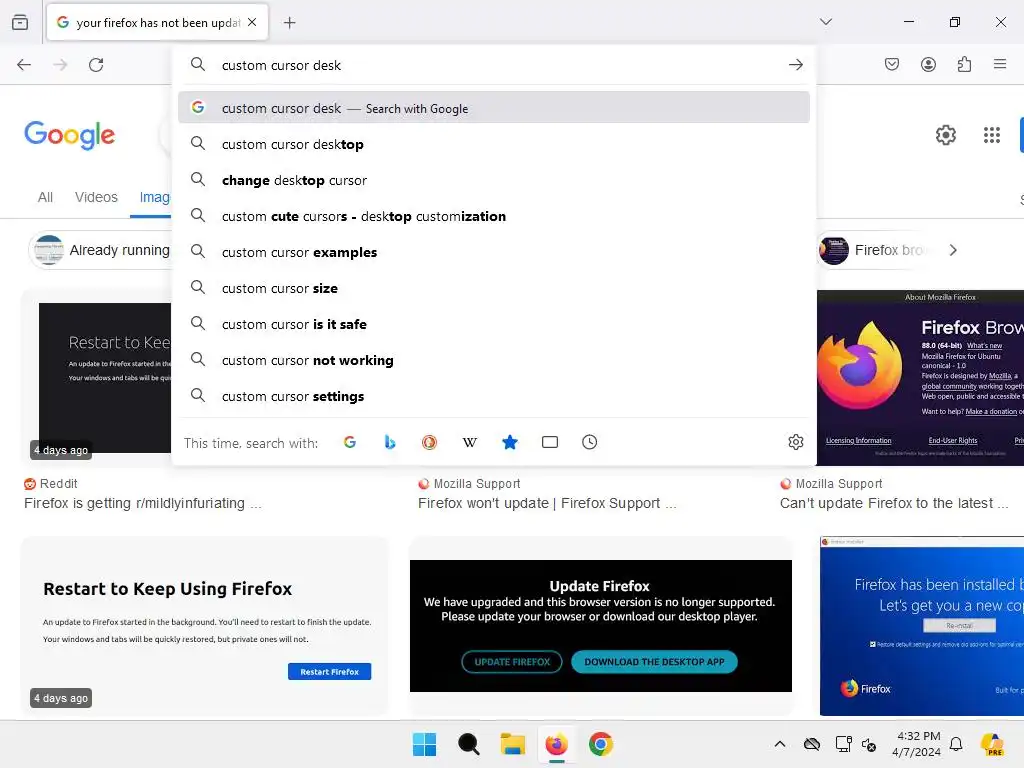Open the Save to Pocket icon
Image resolution: width=1024 pixels, height=768 pixels.
pos(892,64)
